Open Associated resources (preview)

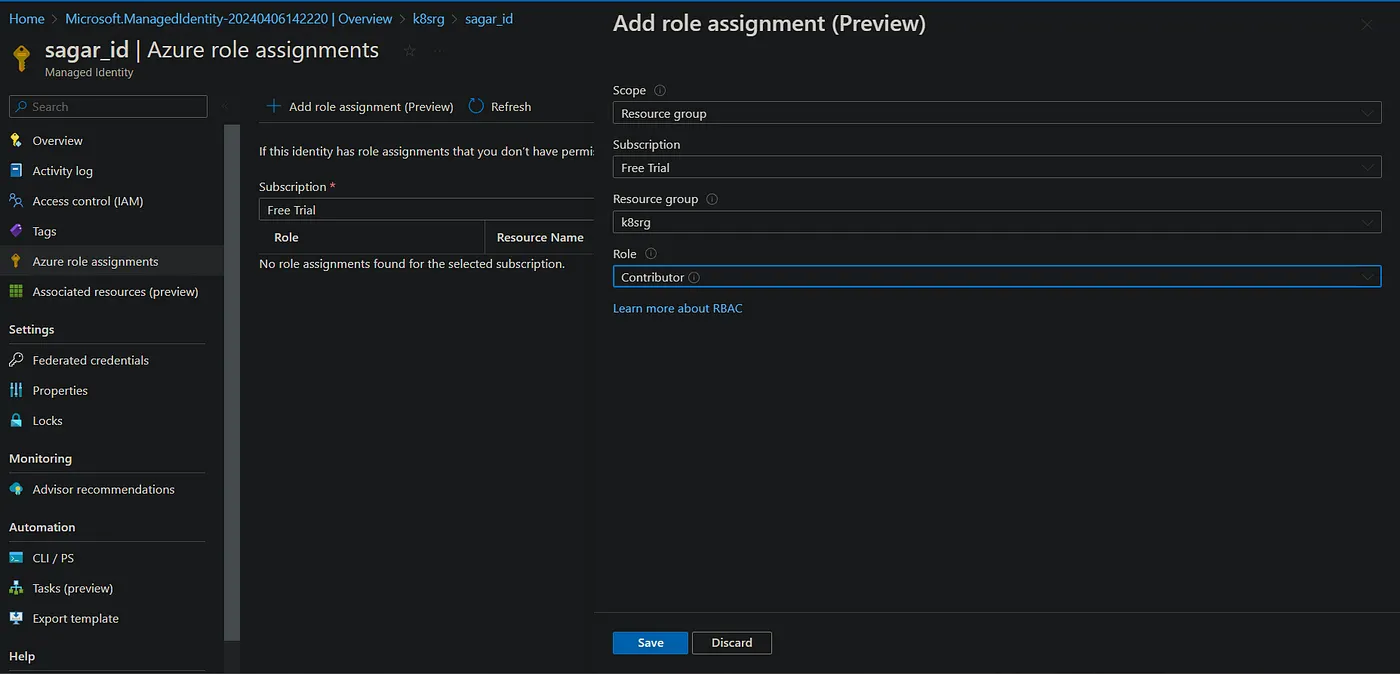tap(115, 291)
